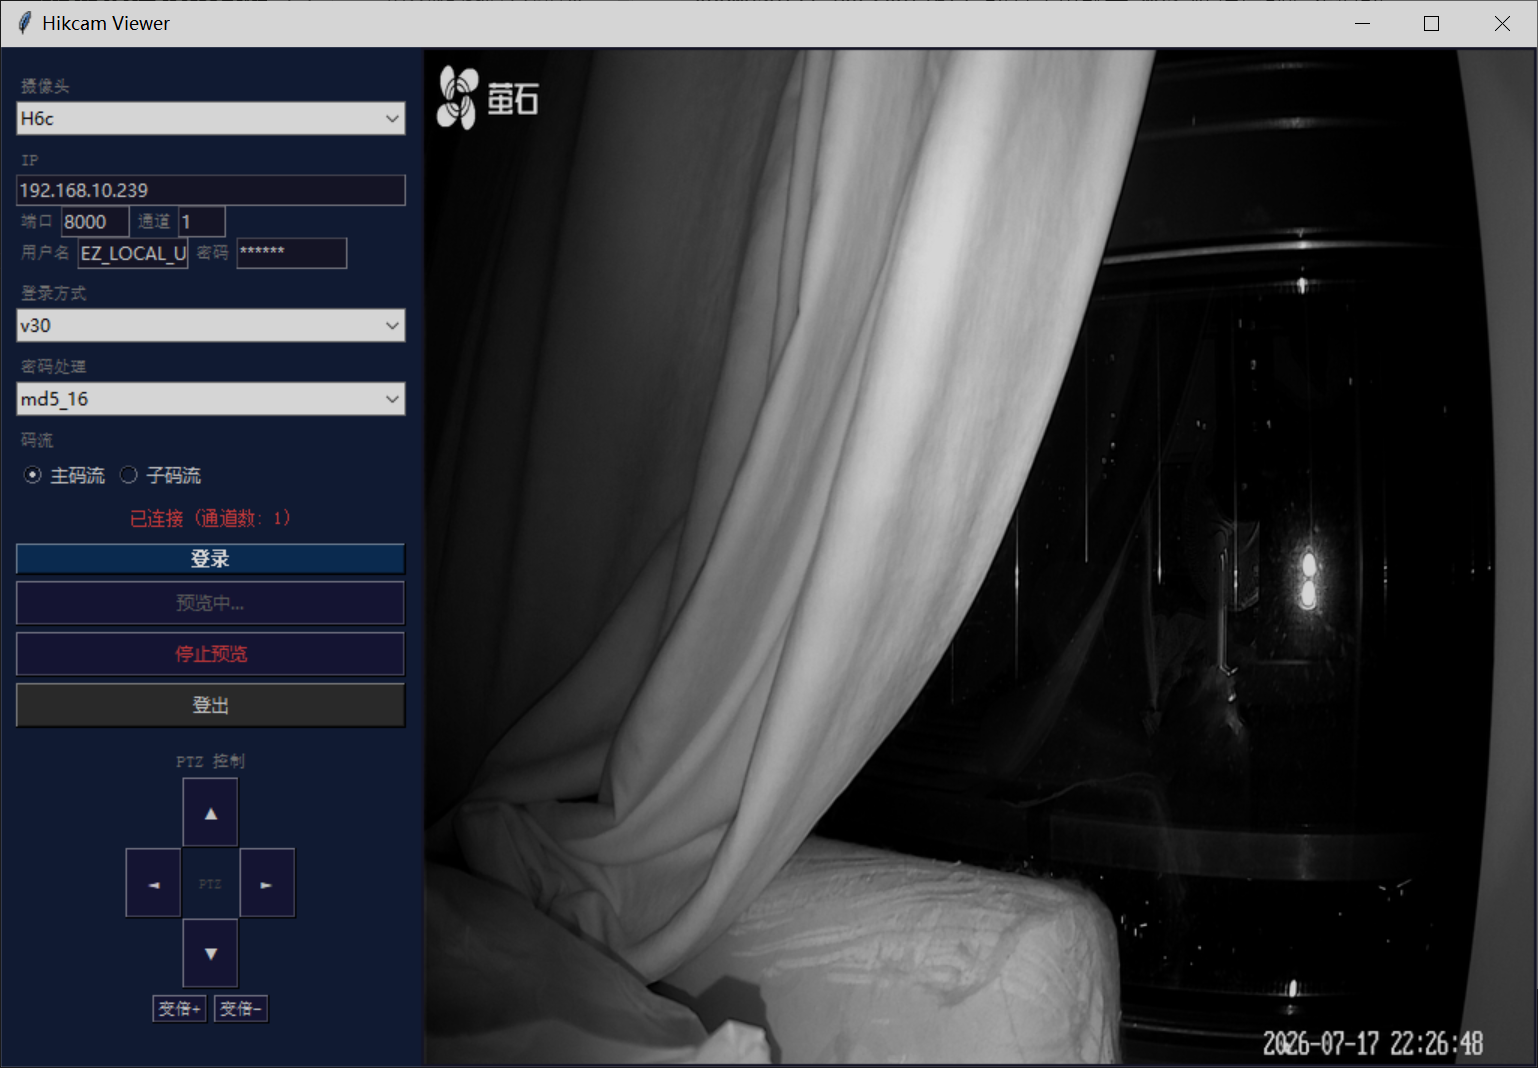Open the H6c camera dropdown
The image size is (1538, 1068).
(x=211, y=118)
